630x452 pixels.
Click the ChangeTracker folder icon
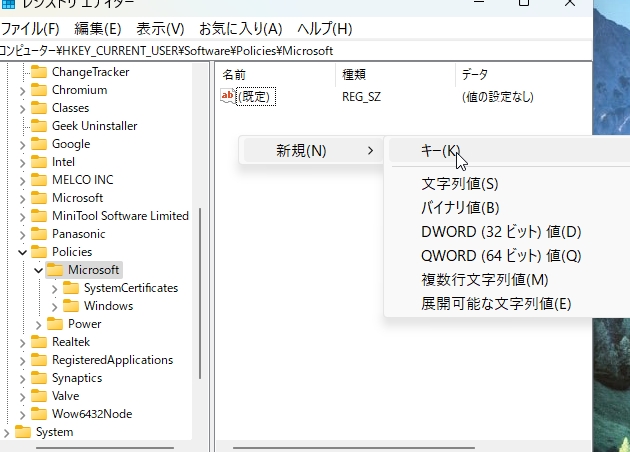click(39, 72)
